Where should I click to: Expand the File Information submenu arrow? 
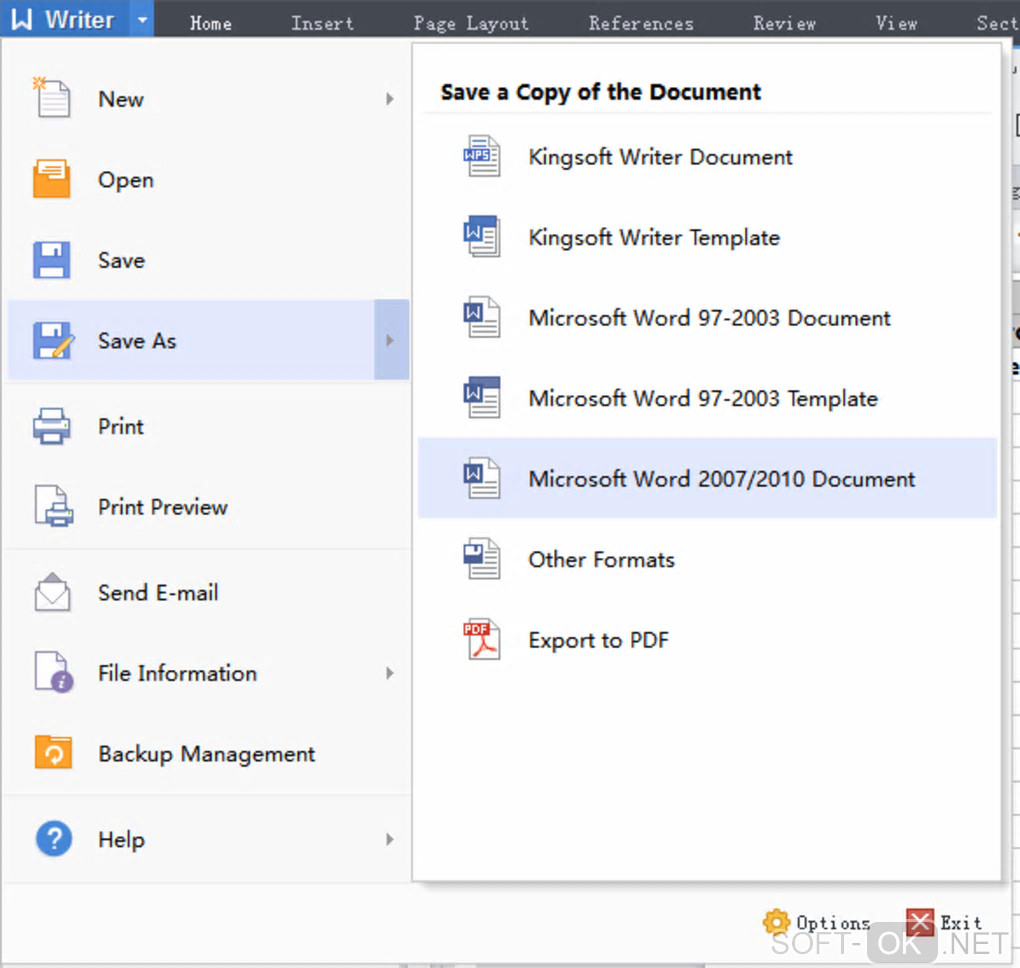(x=389, y=673)
